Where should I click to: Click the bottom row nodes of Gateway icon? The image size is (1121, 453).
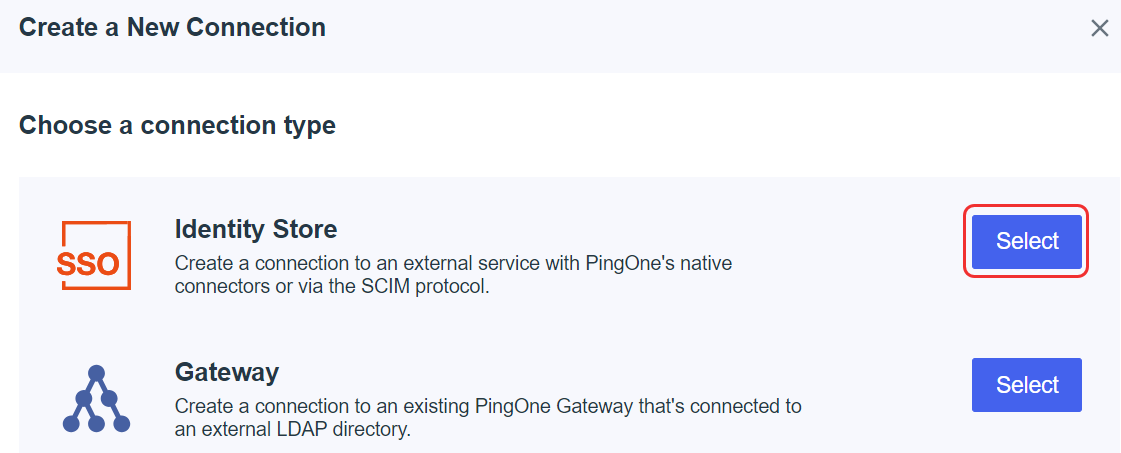tap(97, 424)
